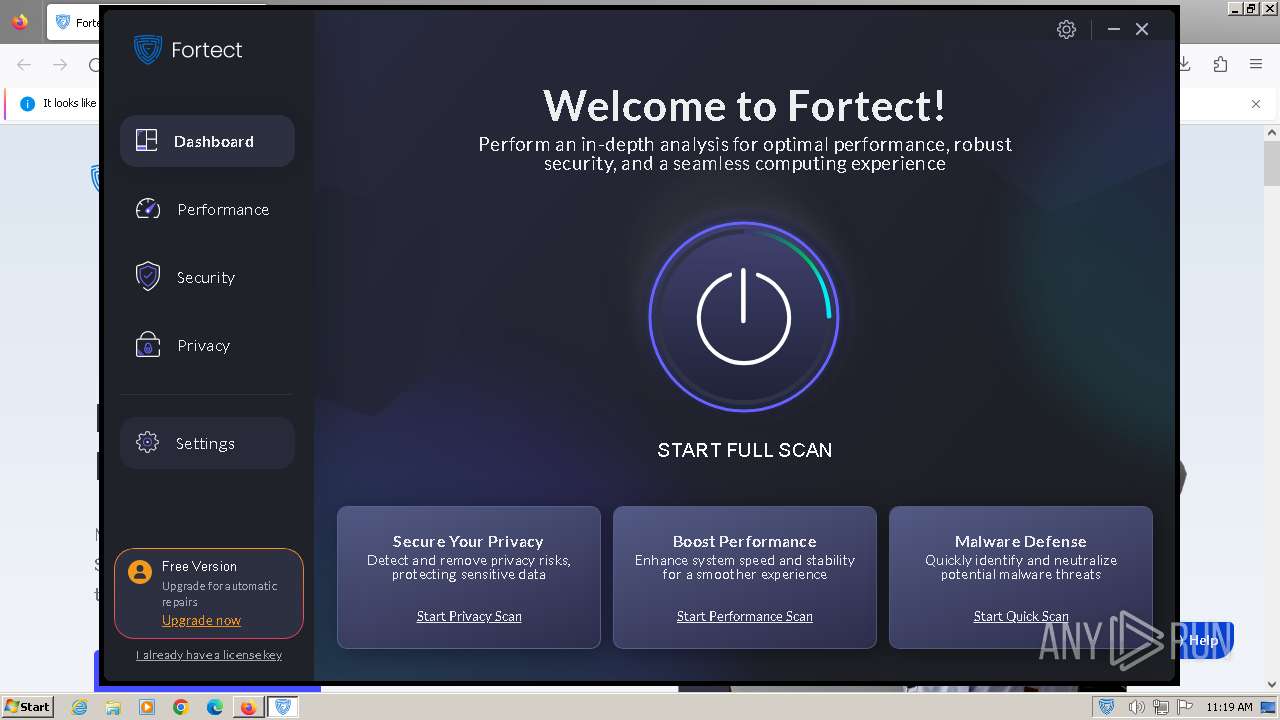
Task: Open Microsoft Edge from taskbar
Action: pyautogui.click(x=215, y=707)
